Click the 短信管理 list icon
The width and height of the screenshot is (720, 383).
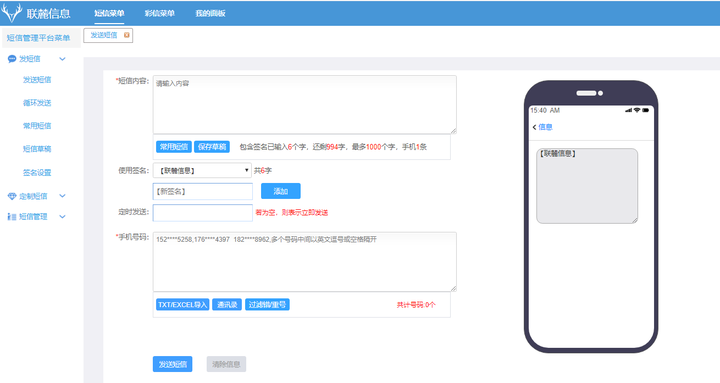pos(12,217)
